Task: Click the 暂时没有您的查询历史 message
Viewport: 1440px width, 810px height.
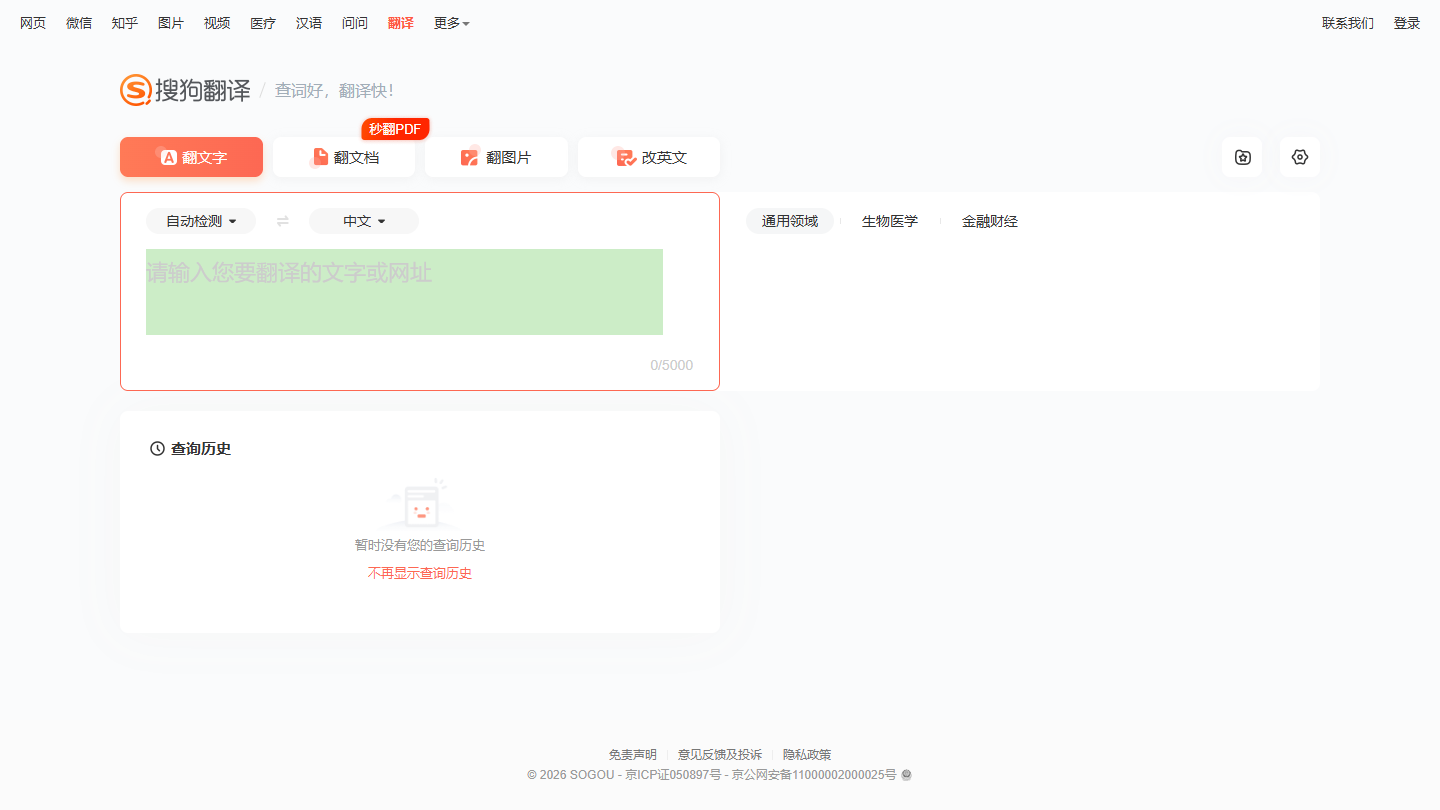Action: point(420,545)
